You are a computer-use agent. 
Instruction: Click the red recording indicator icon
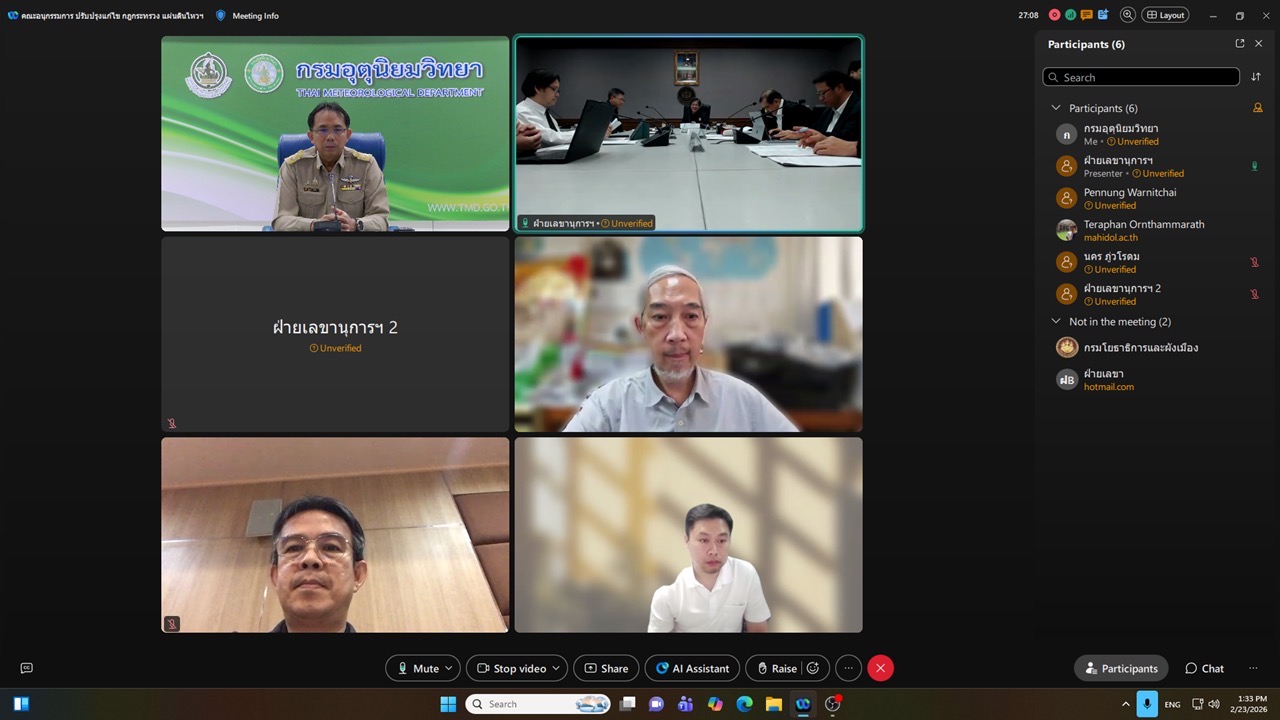[1054, 15]
